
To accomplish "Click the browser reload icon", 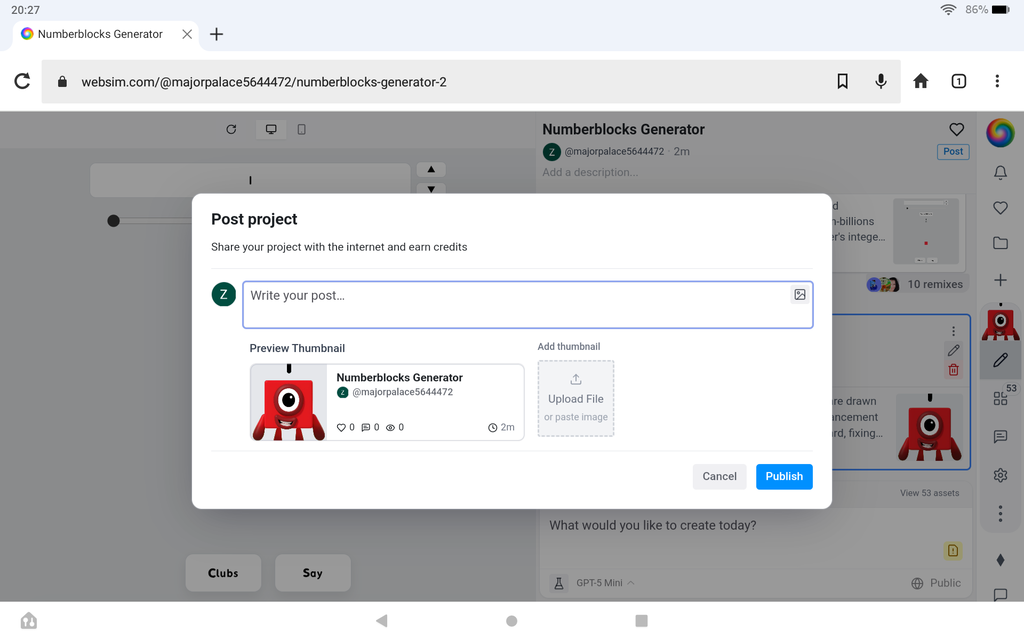I will (22, 81).
